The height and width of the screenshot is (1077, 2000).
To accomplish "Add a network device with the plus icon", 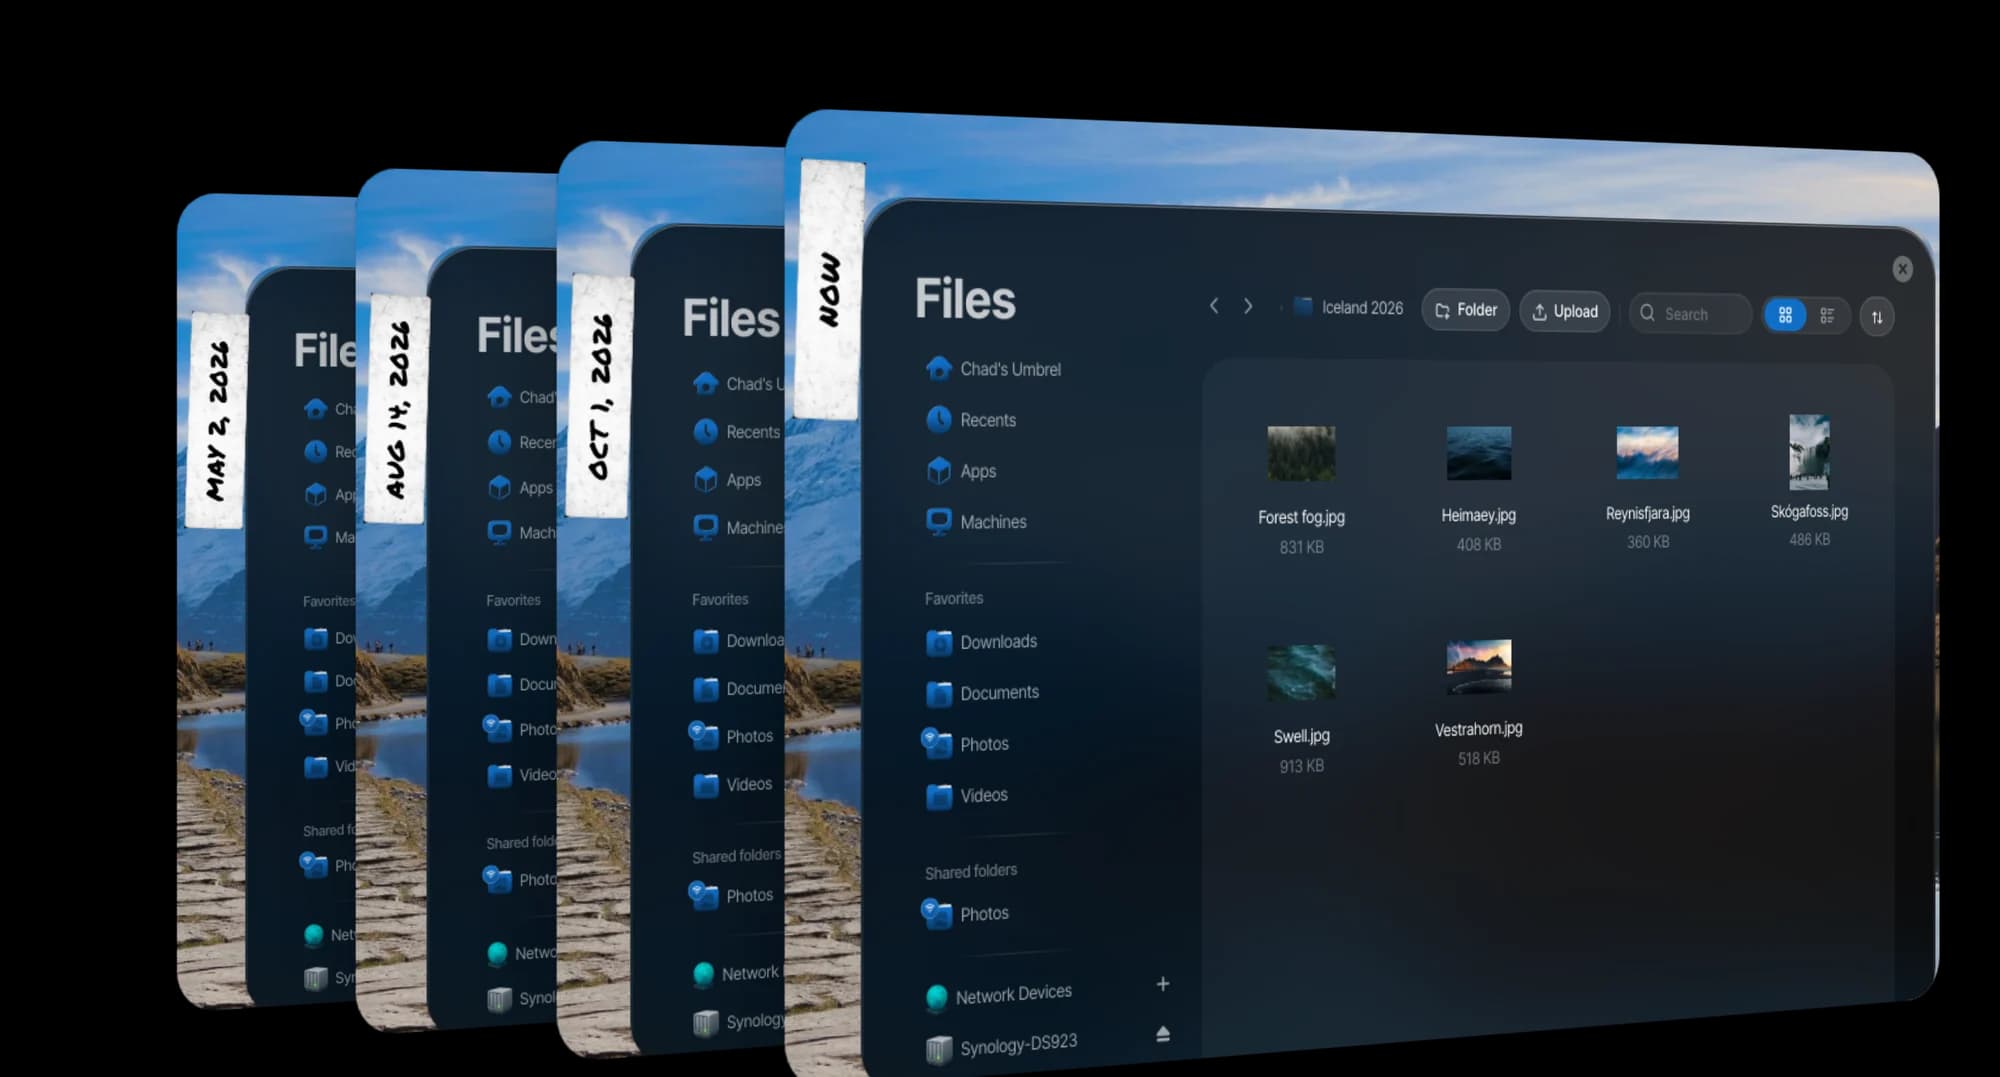I will (1163, 984).
